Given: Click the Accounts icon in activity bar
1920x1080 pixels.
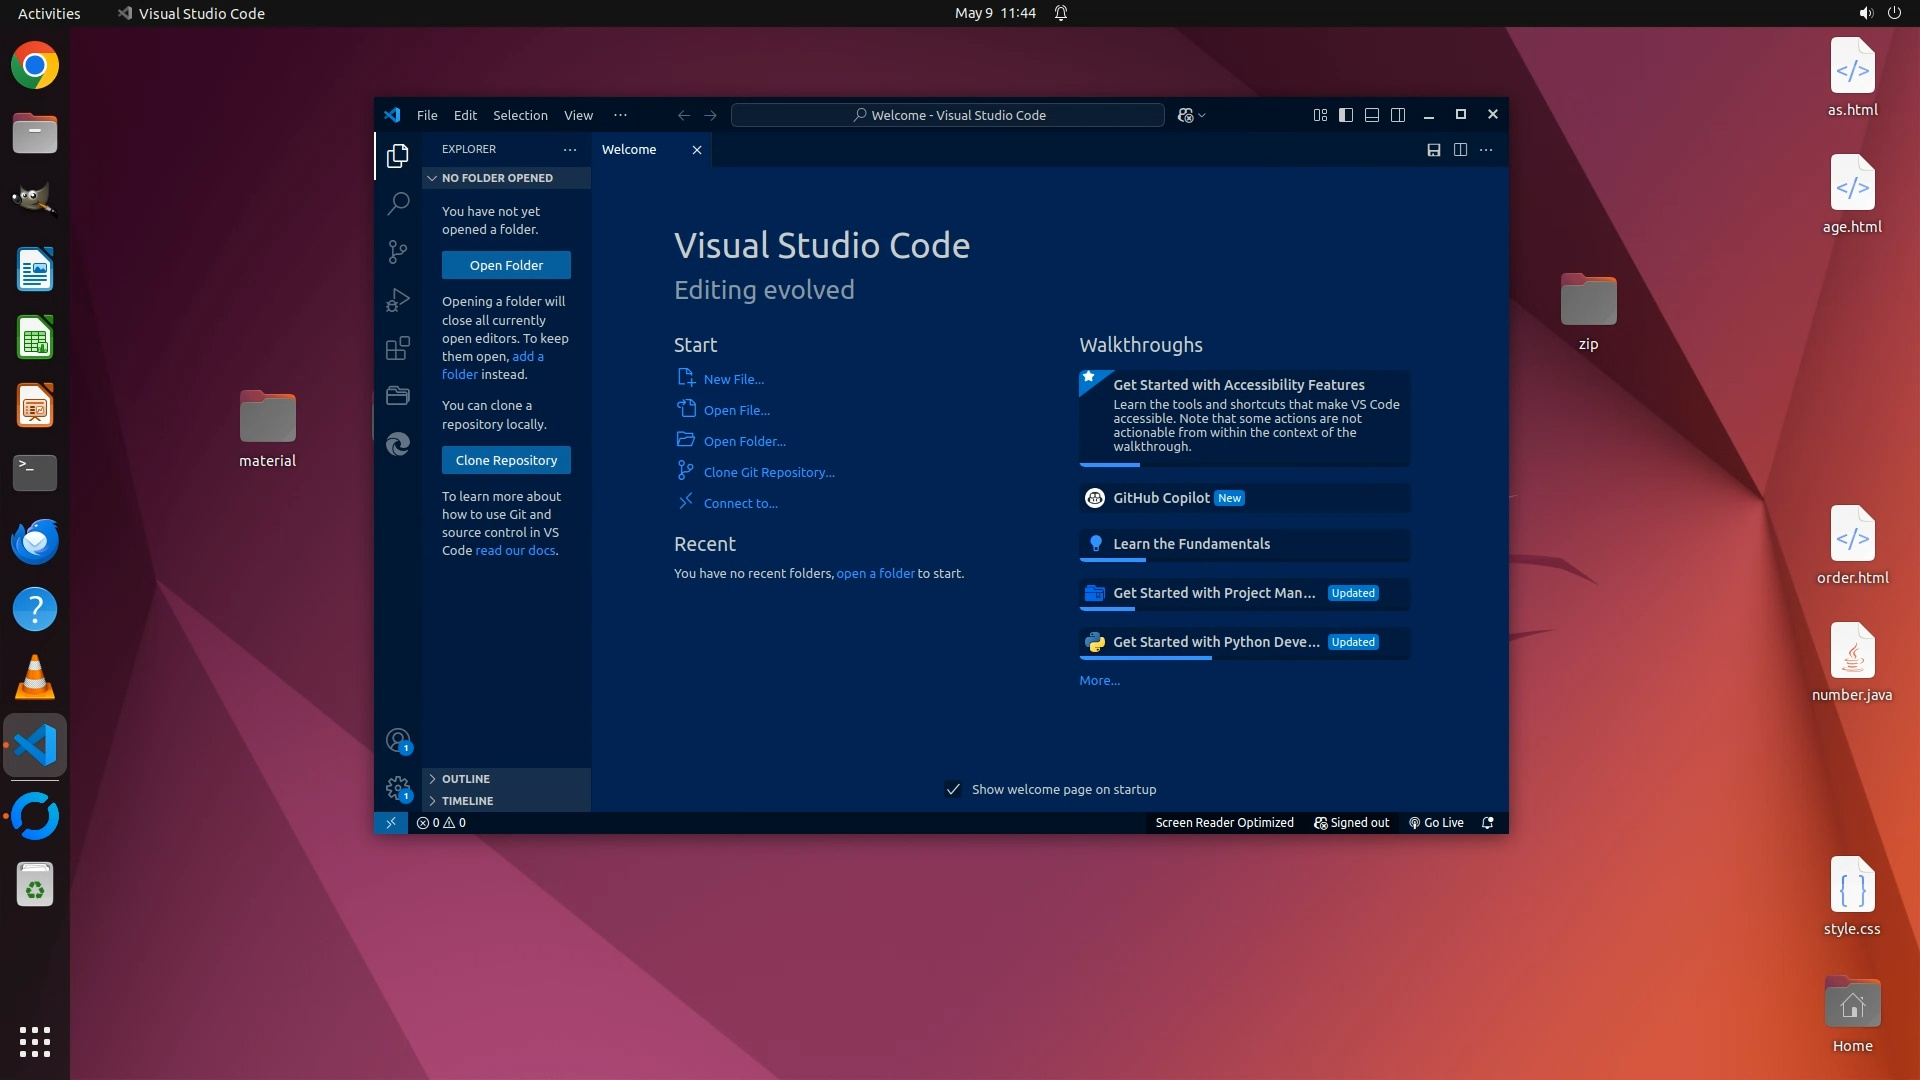Looking at the screenshot, I should tap(398, 740).
